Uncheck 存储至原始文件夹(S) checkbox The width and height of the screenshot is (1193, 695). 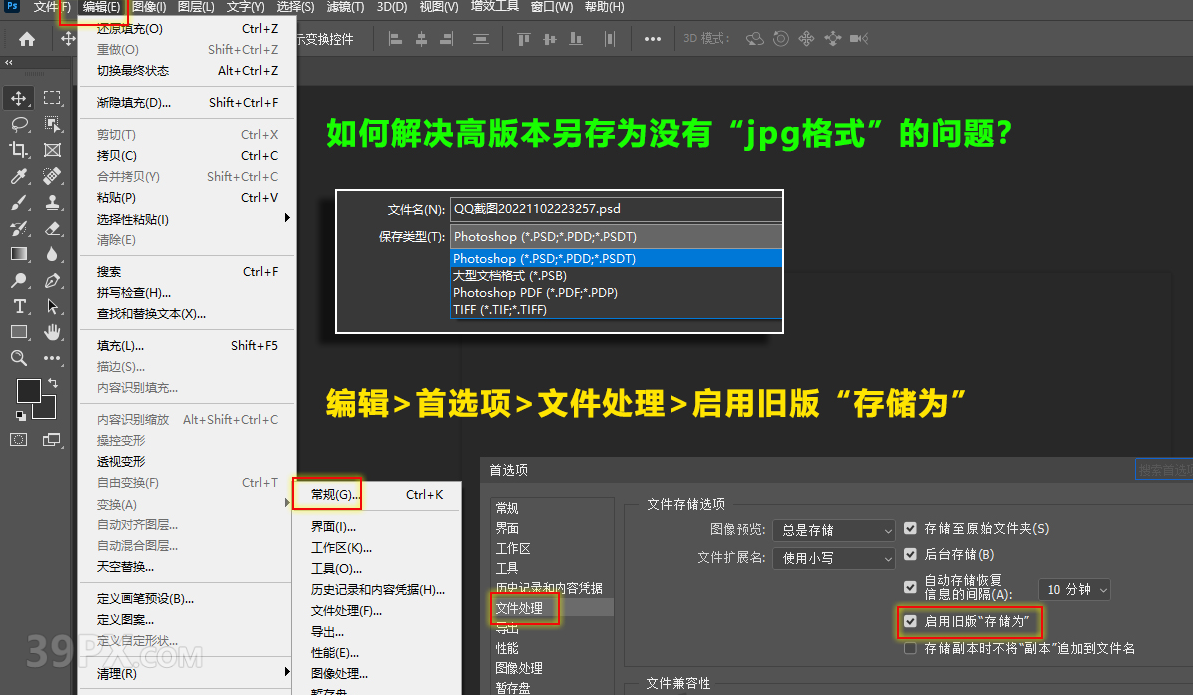click(910, 528)
